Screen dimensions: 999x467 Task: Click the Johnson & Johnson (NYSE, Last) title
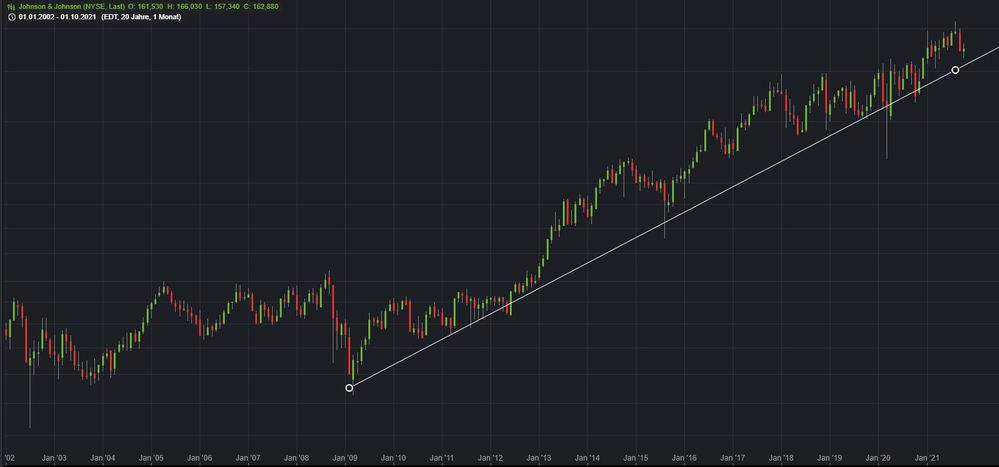point(70,6)
